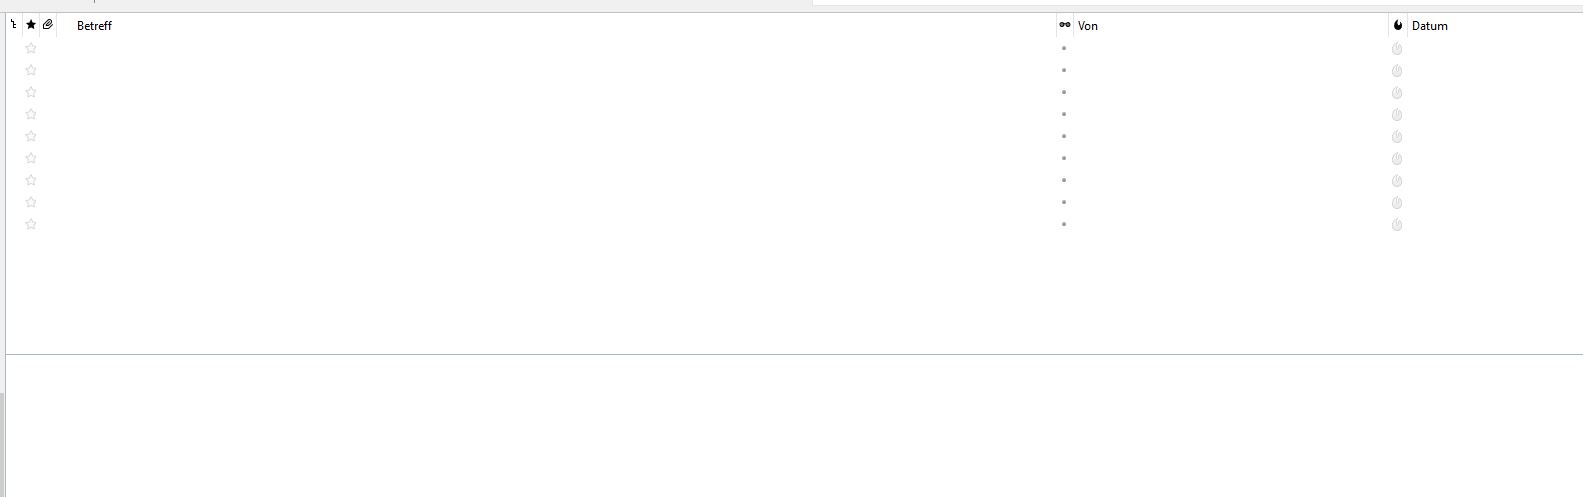Image resolution: width=1583 pixels, height=497 pixels.
Task: Sort by the junk flame column header
Action: click(x=1397, y=25)
